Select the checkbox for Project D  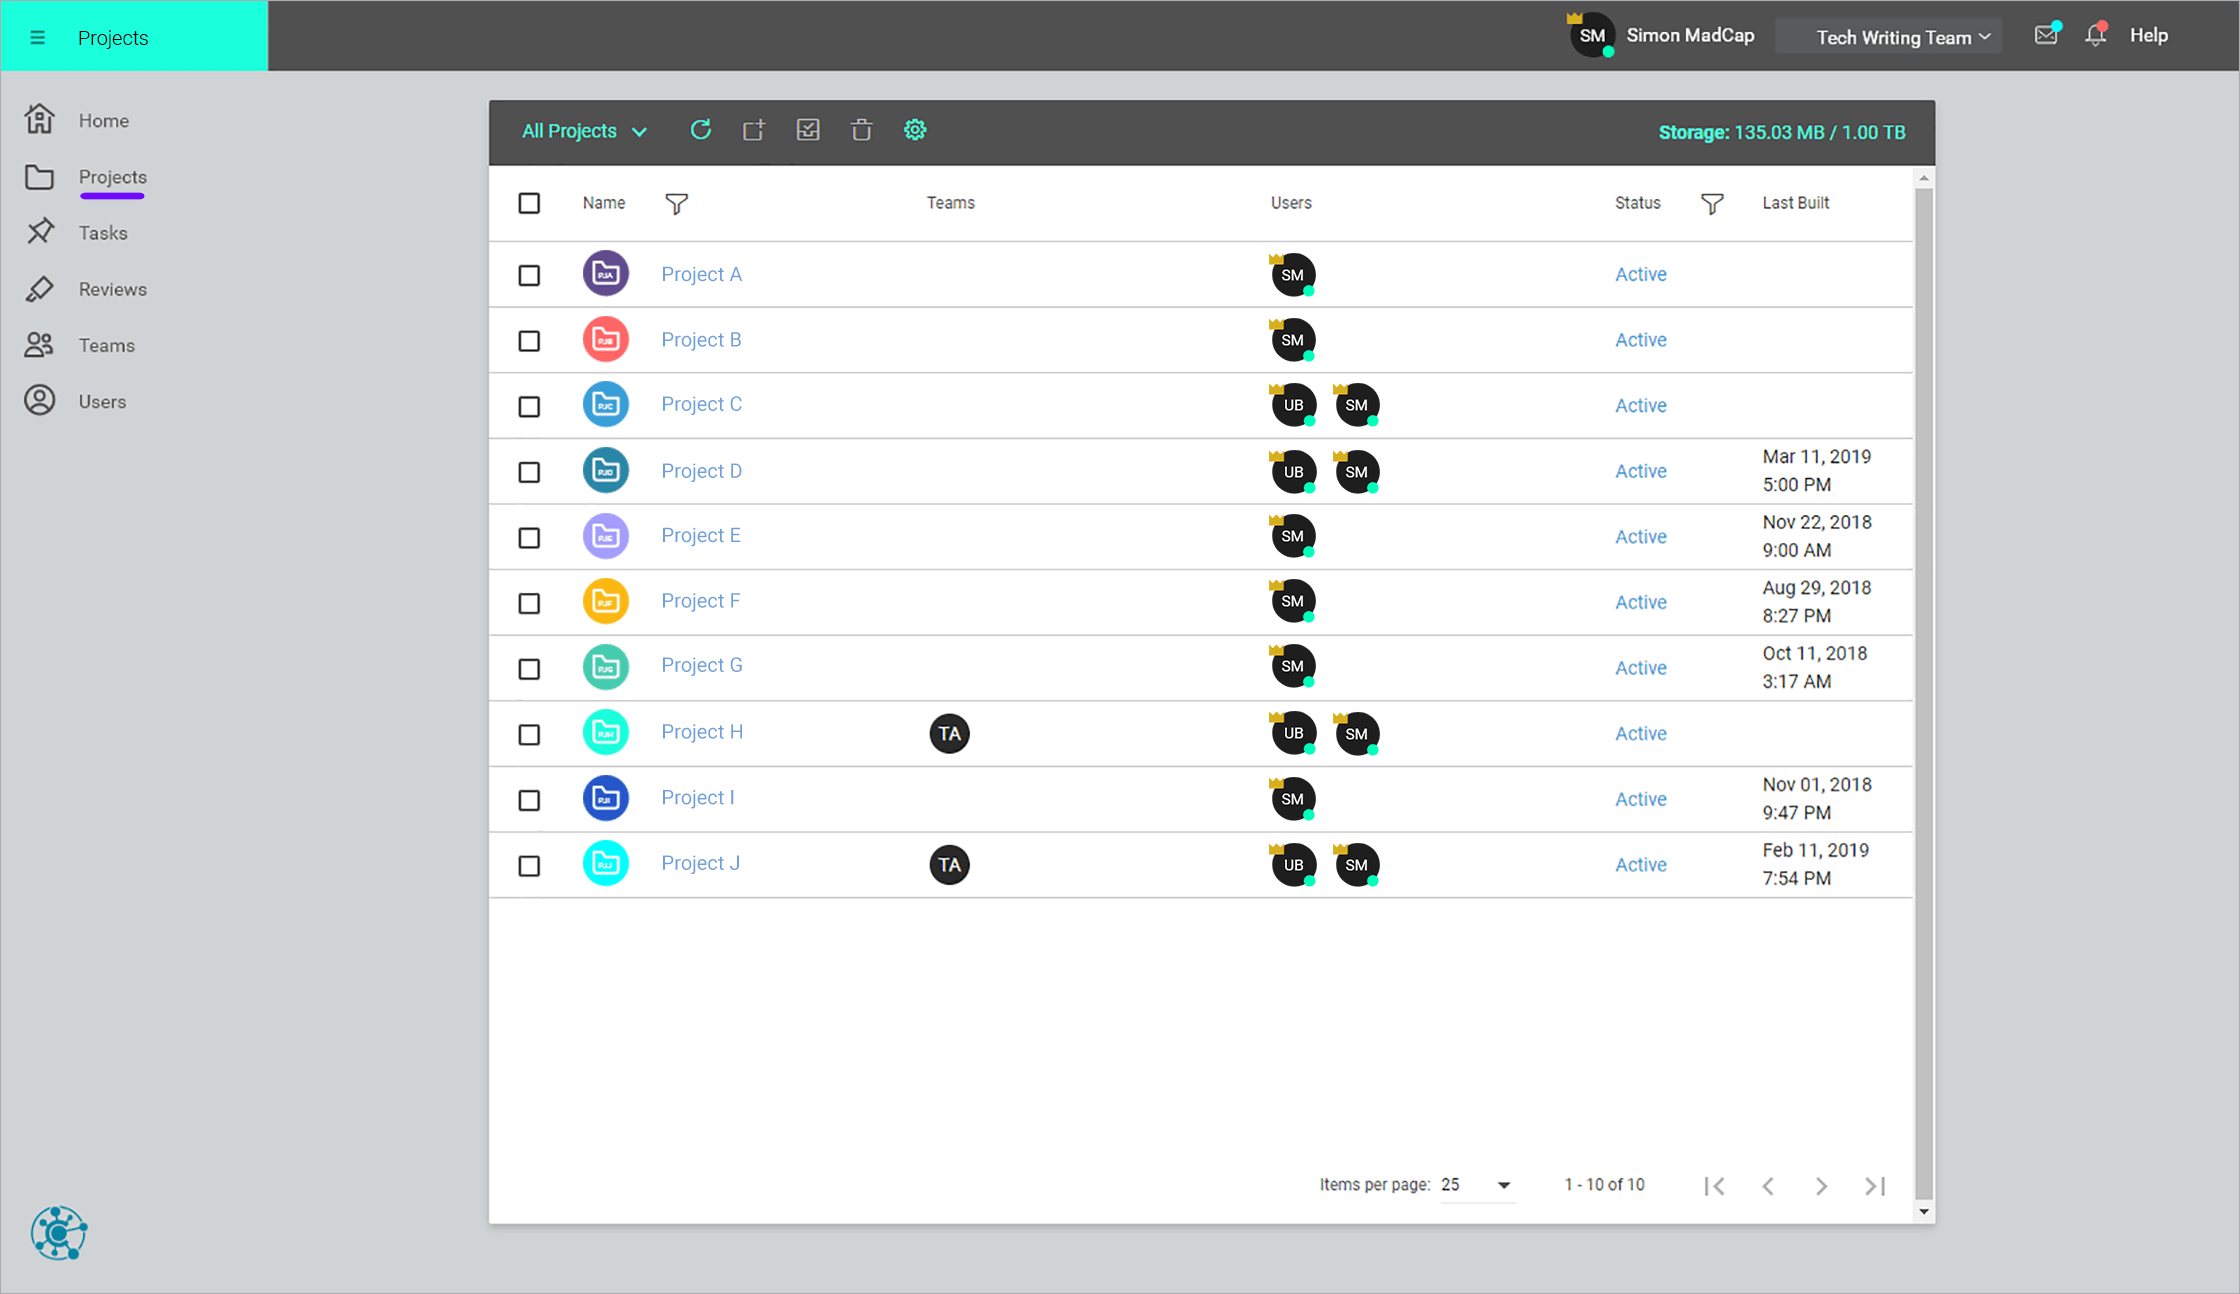(529, 471)
